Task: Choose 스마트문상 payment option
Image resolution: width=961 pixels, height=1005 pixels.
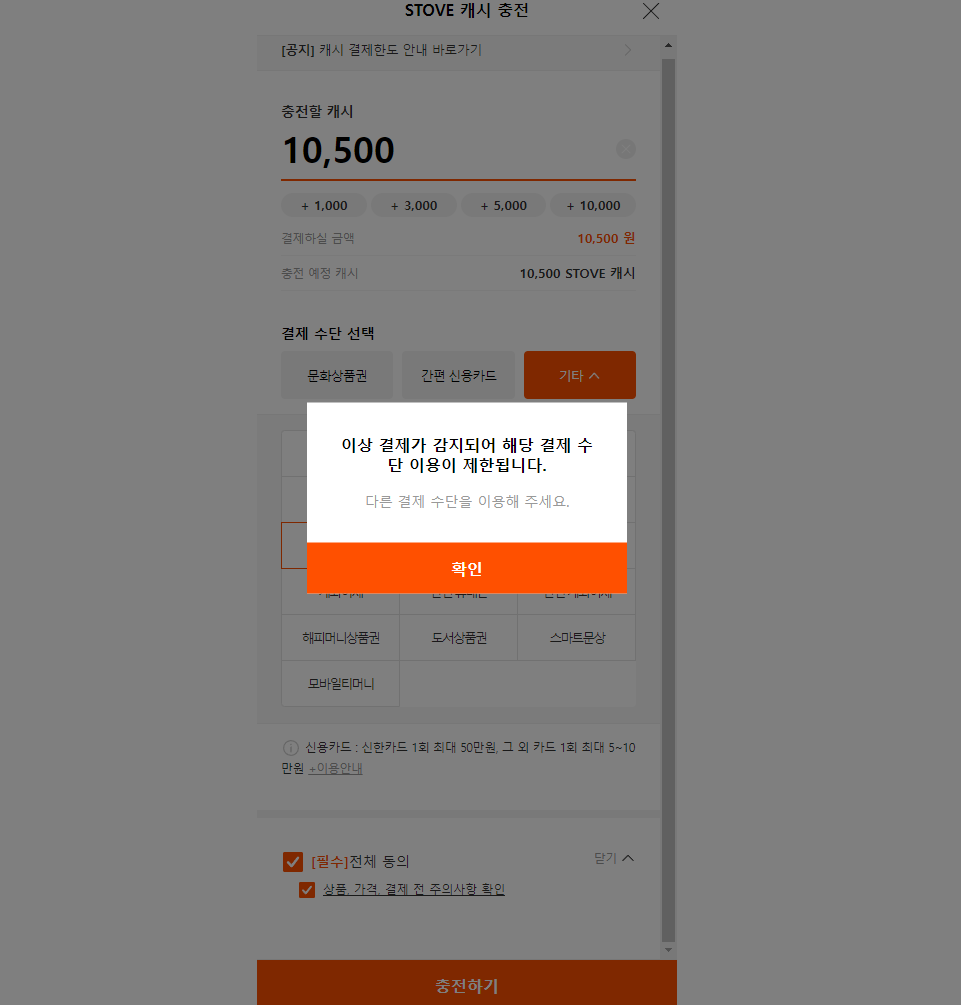Action: 577,638
